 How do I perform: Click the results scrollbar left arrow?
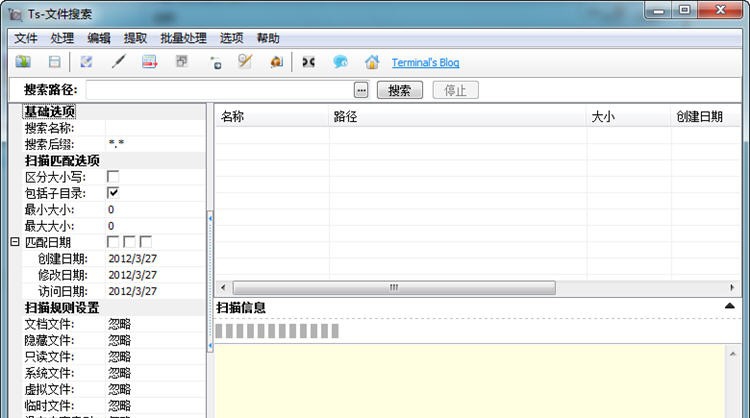coord(223,287)
